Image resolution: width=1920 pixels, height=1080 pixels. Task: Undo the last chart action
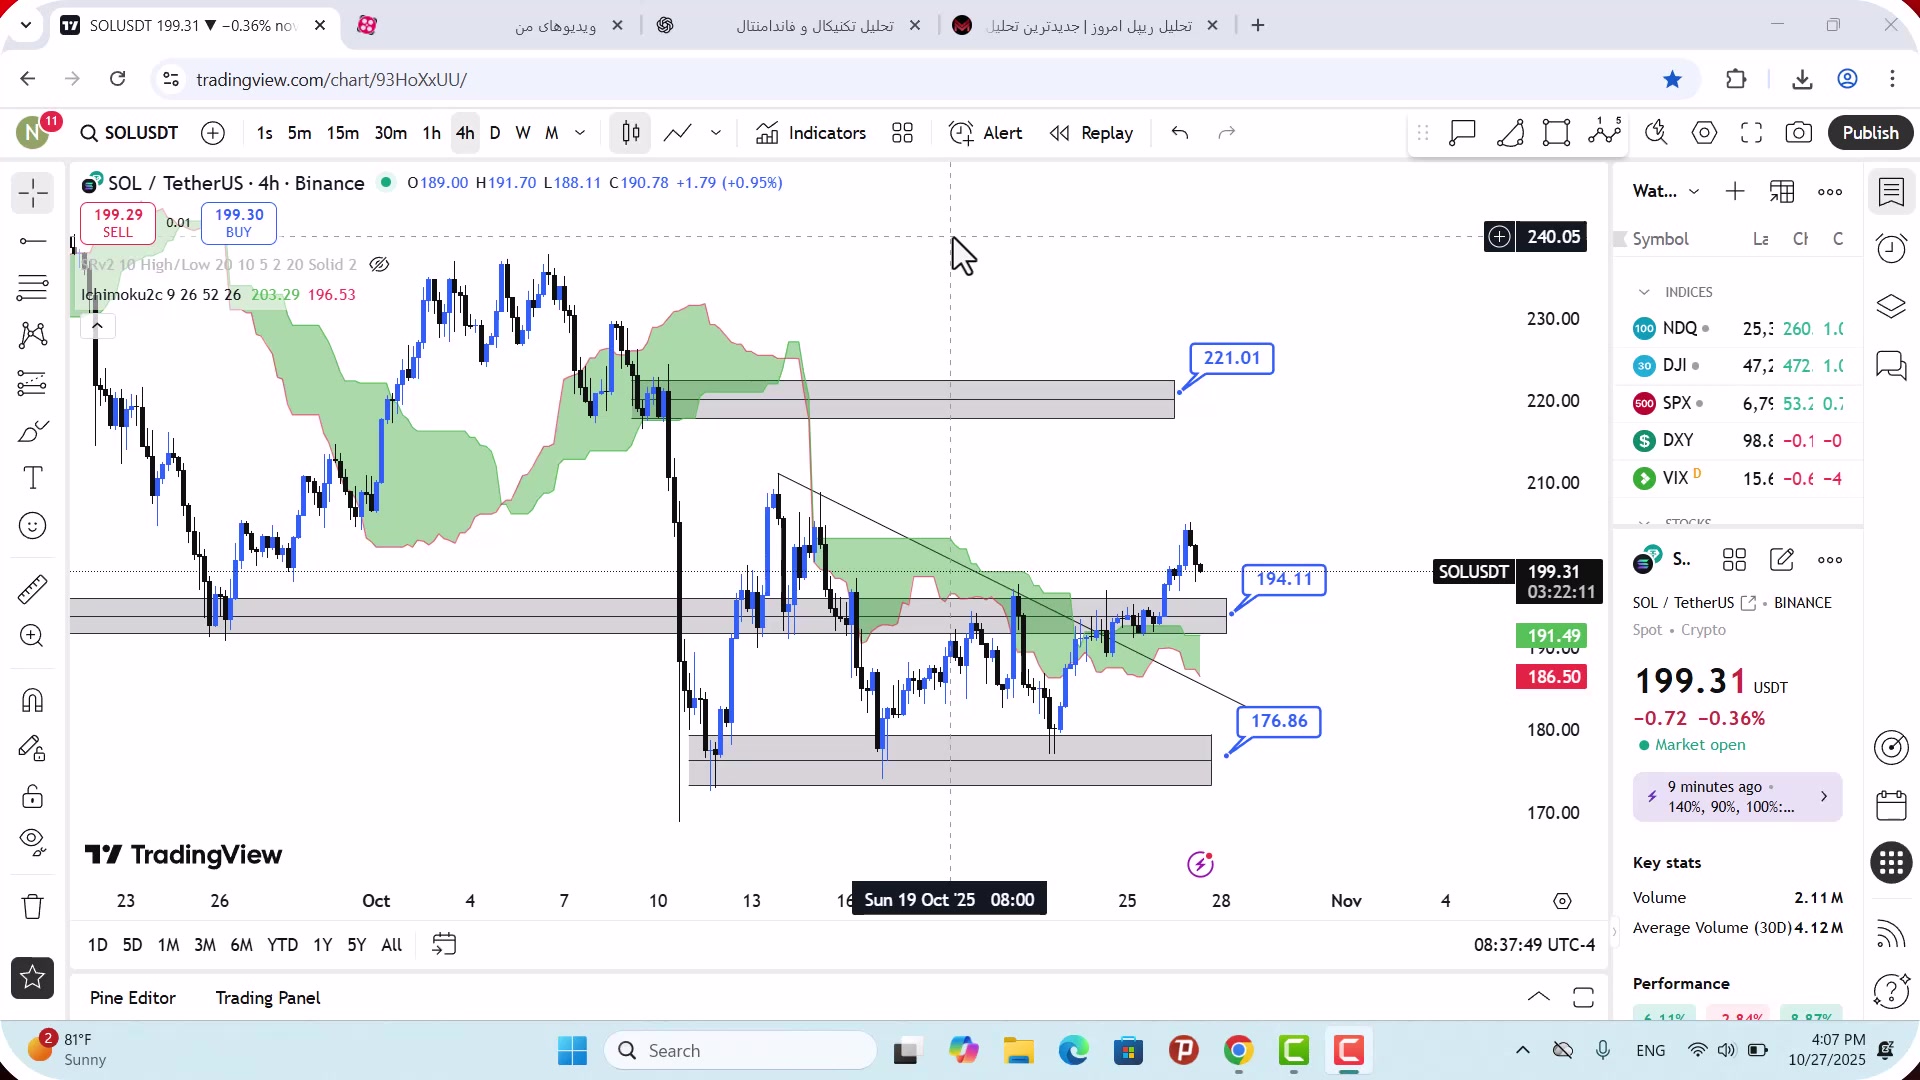point(1180,133)
